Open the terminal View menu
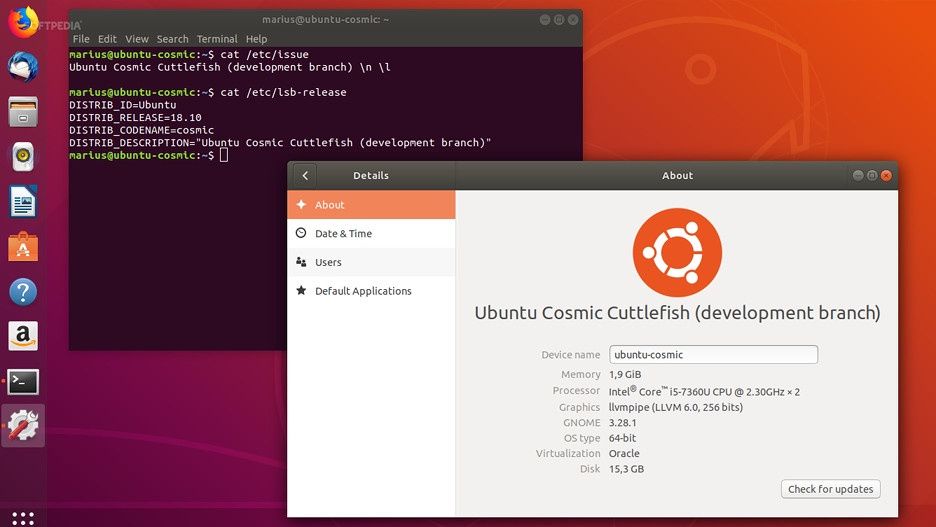 [137, 39]
